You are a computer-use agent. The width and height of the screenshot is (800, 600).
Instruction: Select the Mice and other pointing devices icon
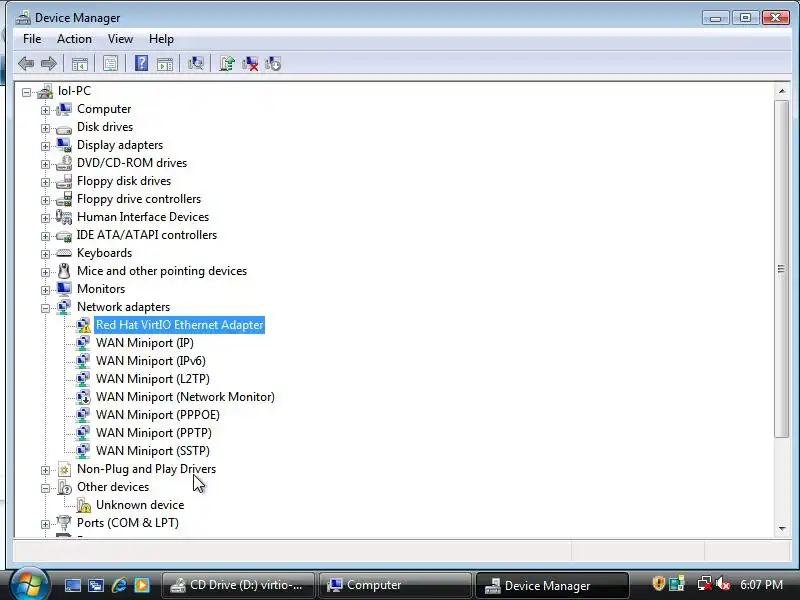(64, 271)
